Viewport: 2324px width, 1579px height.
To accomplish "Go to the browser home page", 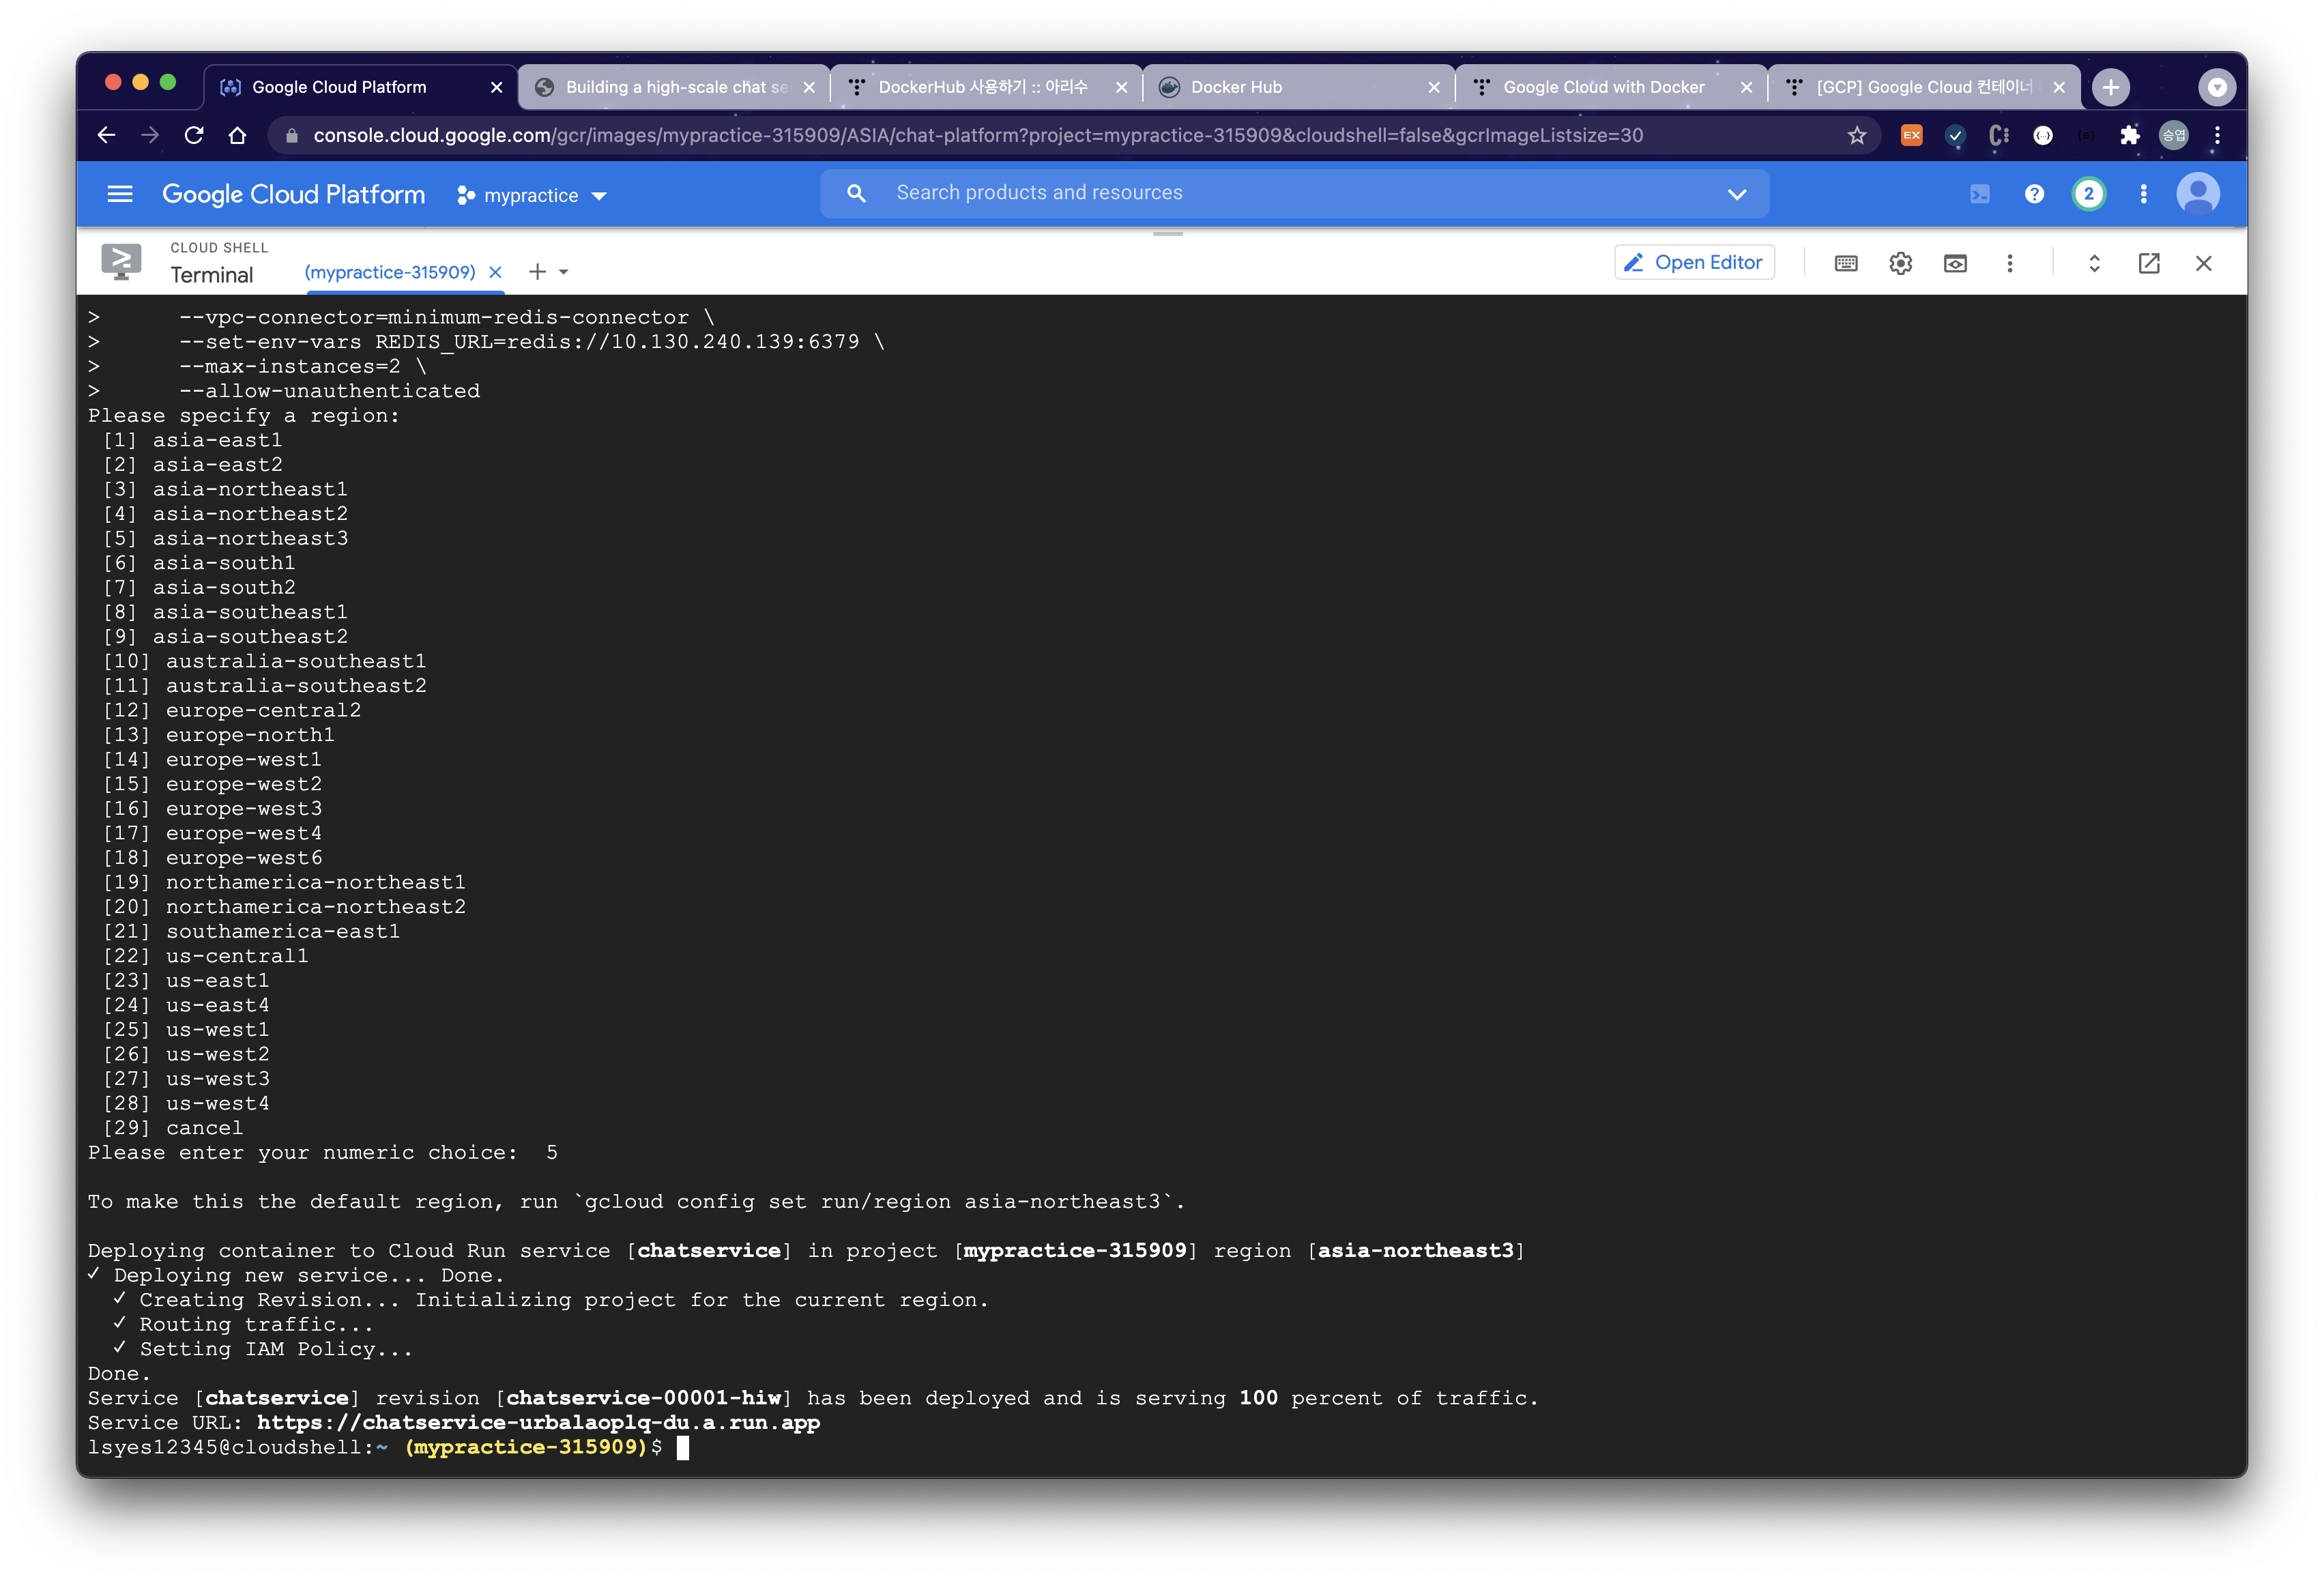I will [237, 135].
